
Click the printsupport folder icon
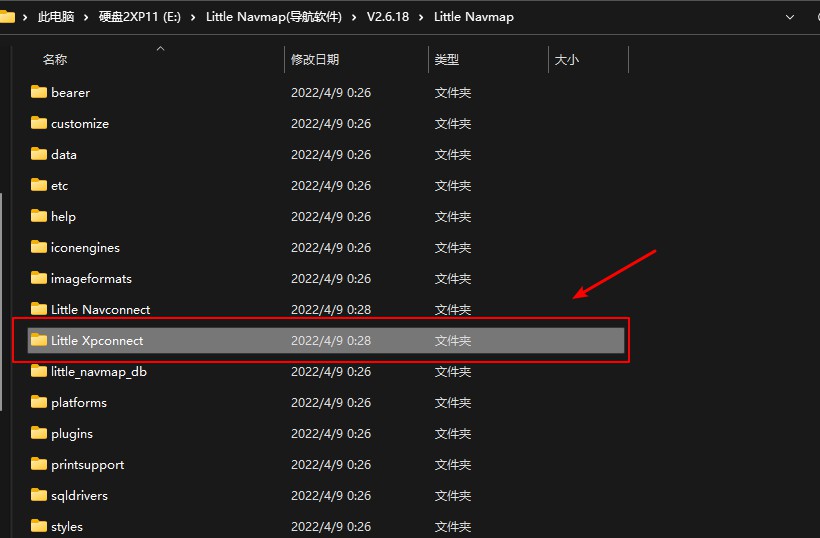(x=39, y=464)
